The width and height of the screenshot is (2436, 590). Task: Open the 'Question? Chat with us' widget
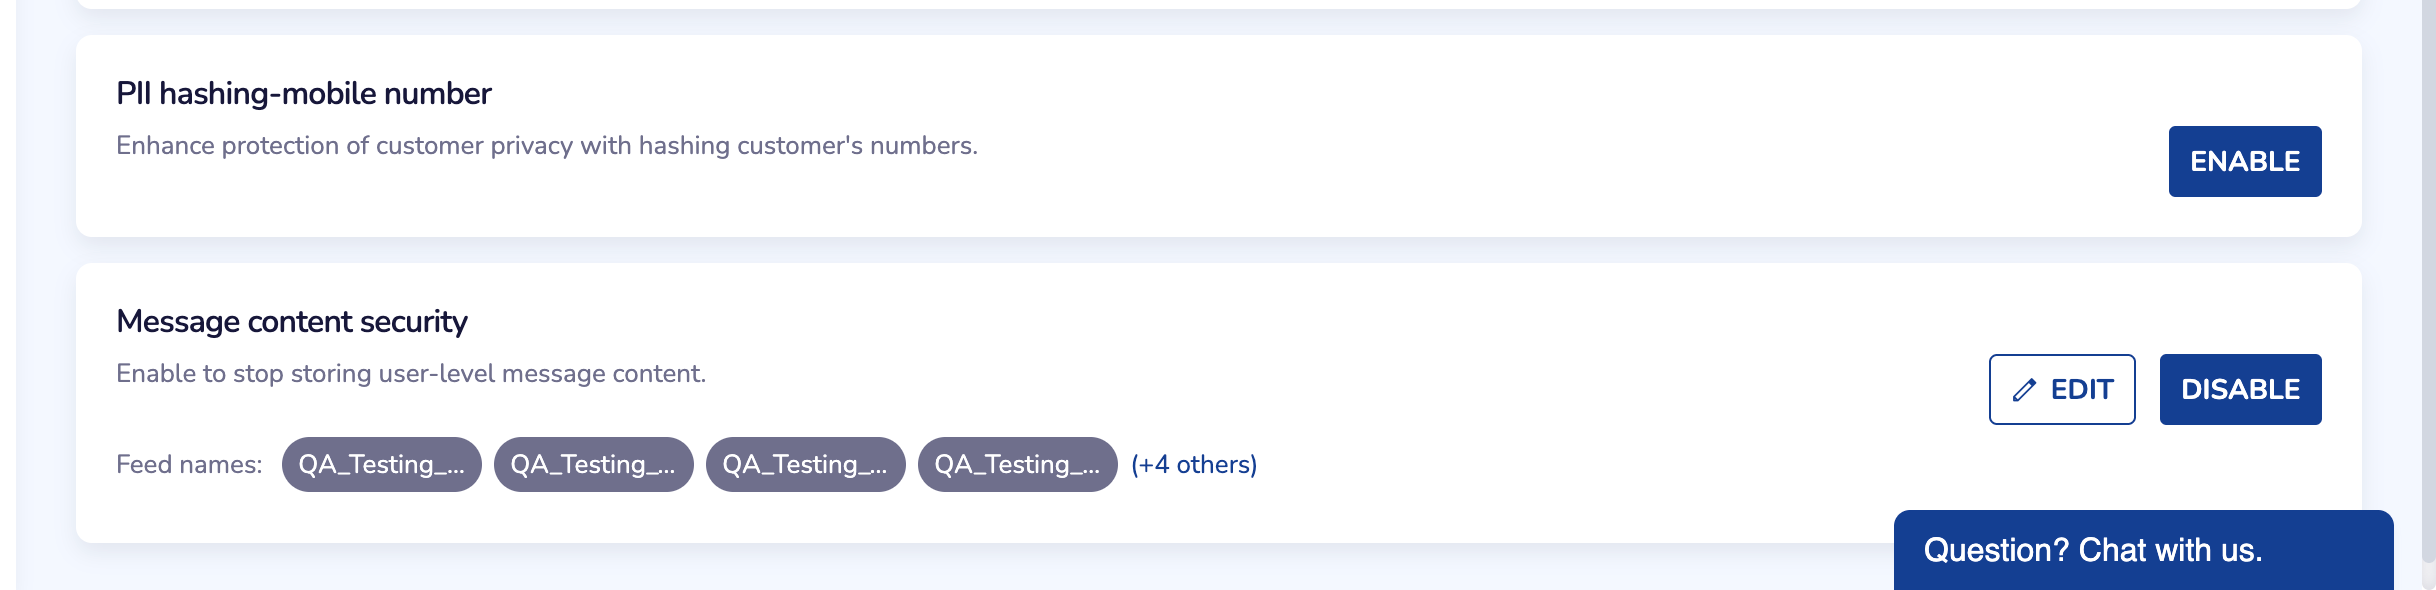click(x=2142, y=550)
